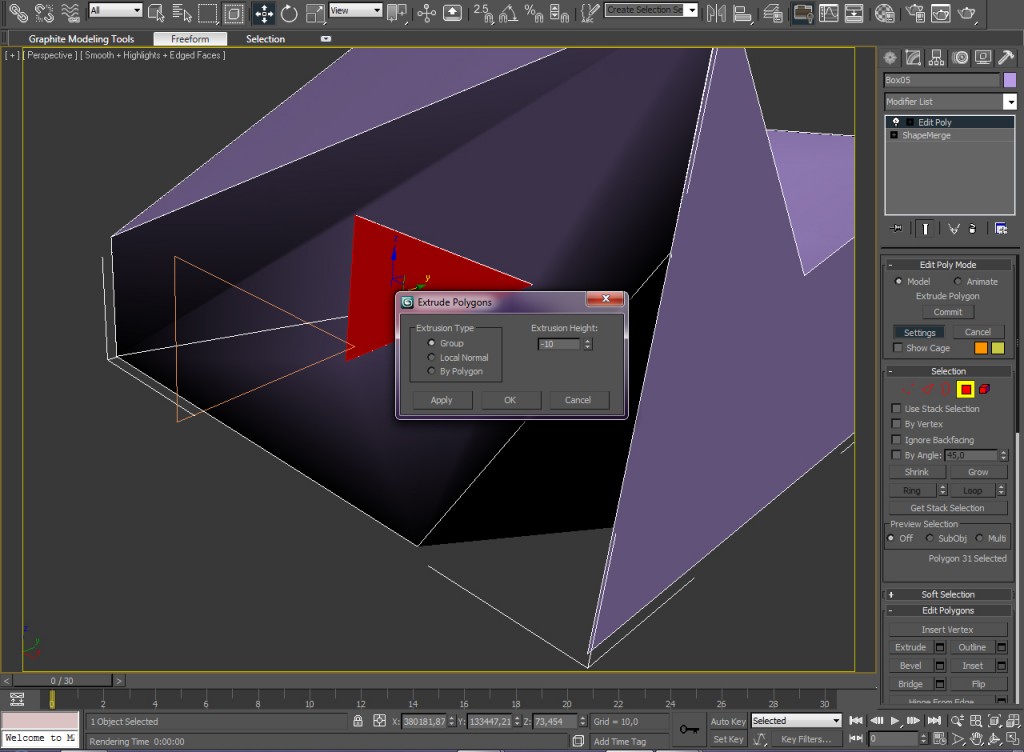Click the Grow selection button

978,472
